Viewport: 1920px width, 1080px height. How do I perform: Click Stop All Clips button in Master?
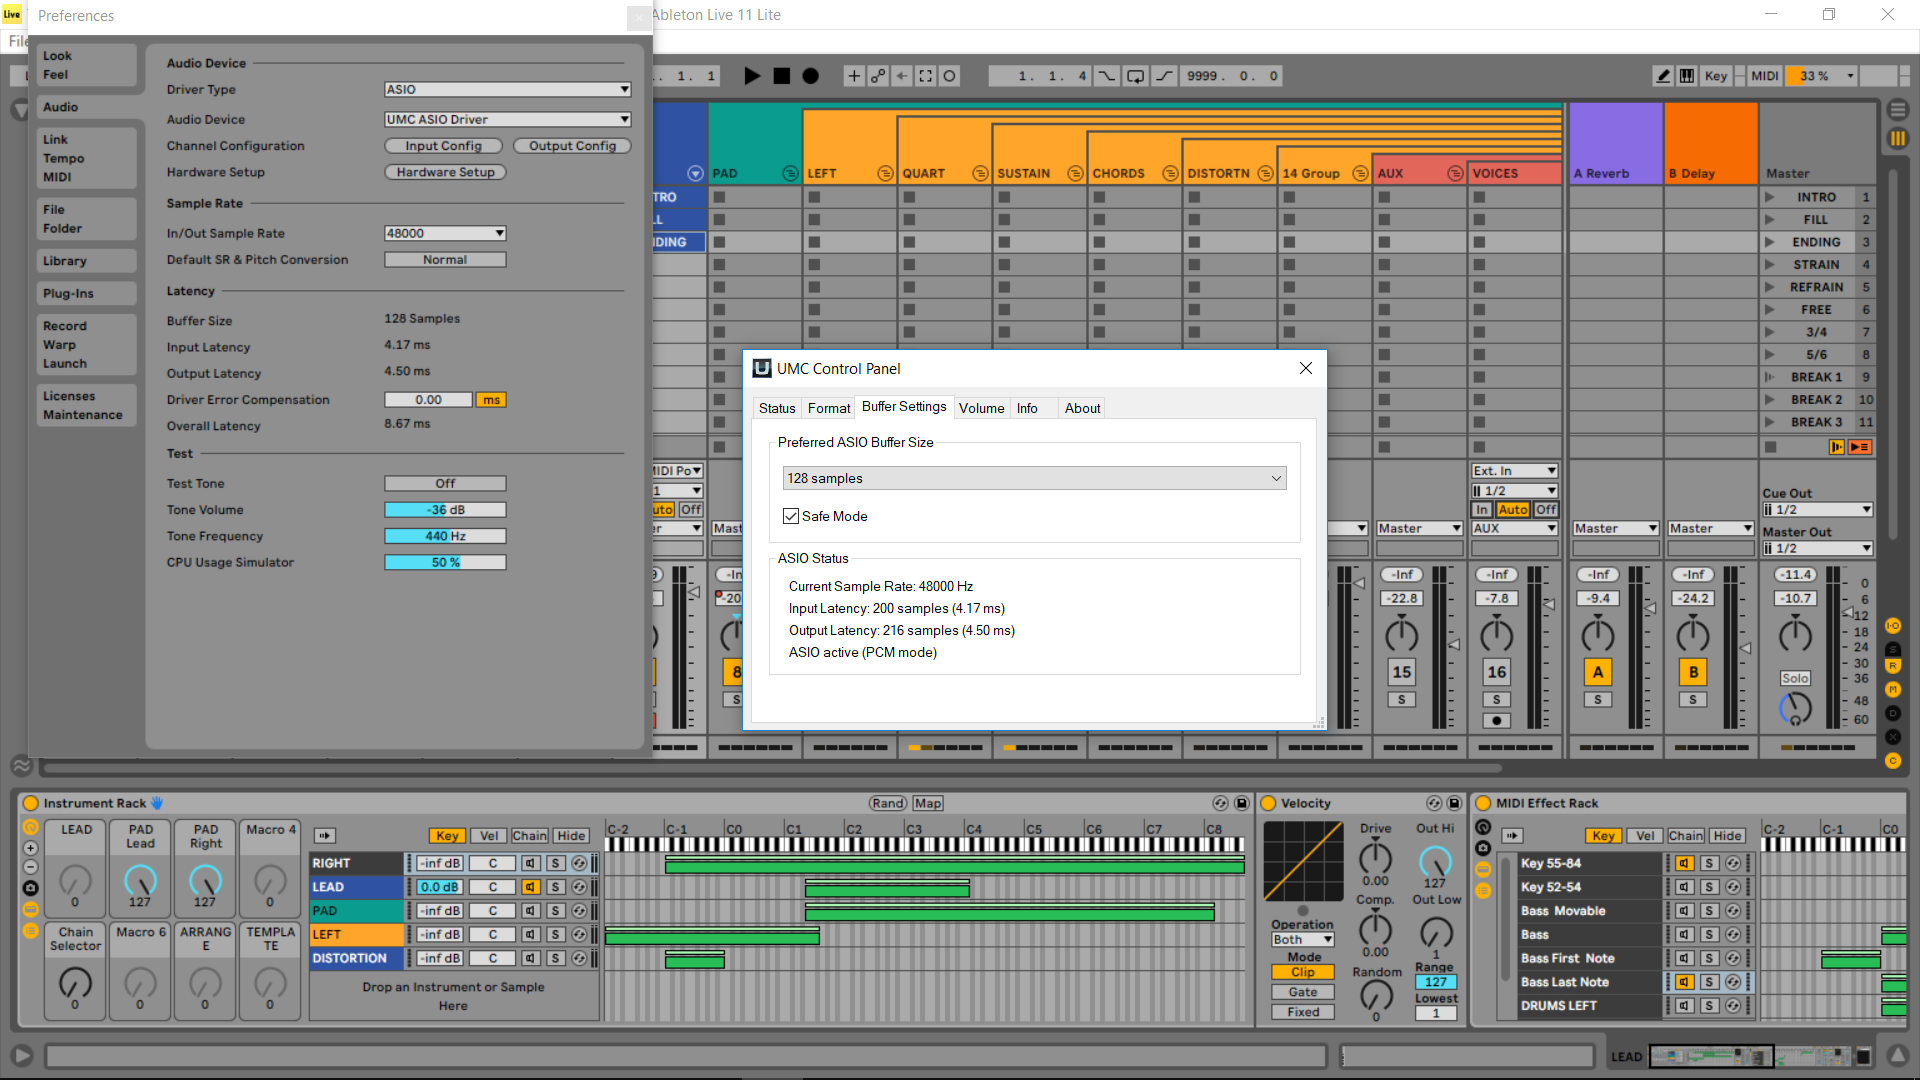(x=1771, y=447)
